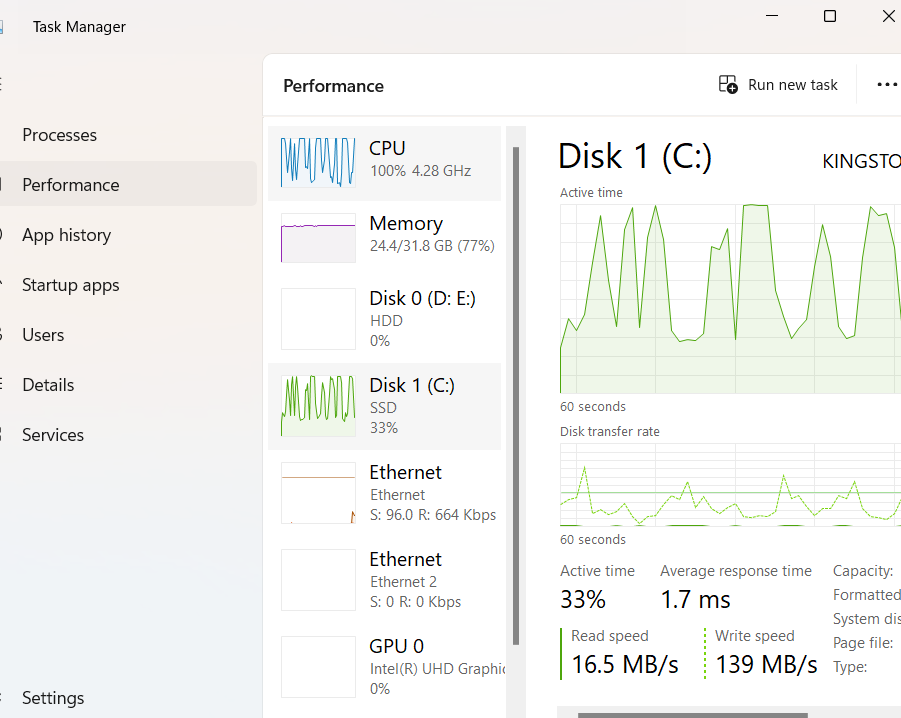Open the three-dot more options menu
The width and height of the screenshot is (901, 718).
(886, 85)
